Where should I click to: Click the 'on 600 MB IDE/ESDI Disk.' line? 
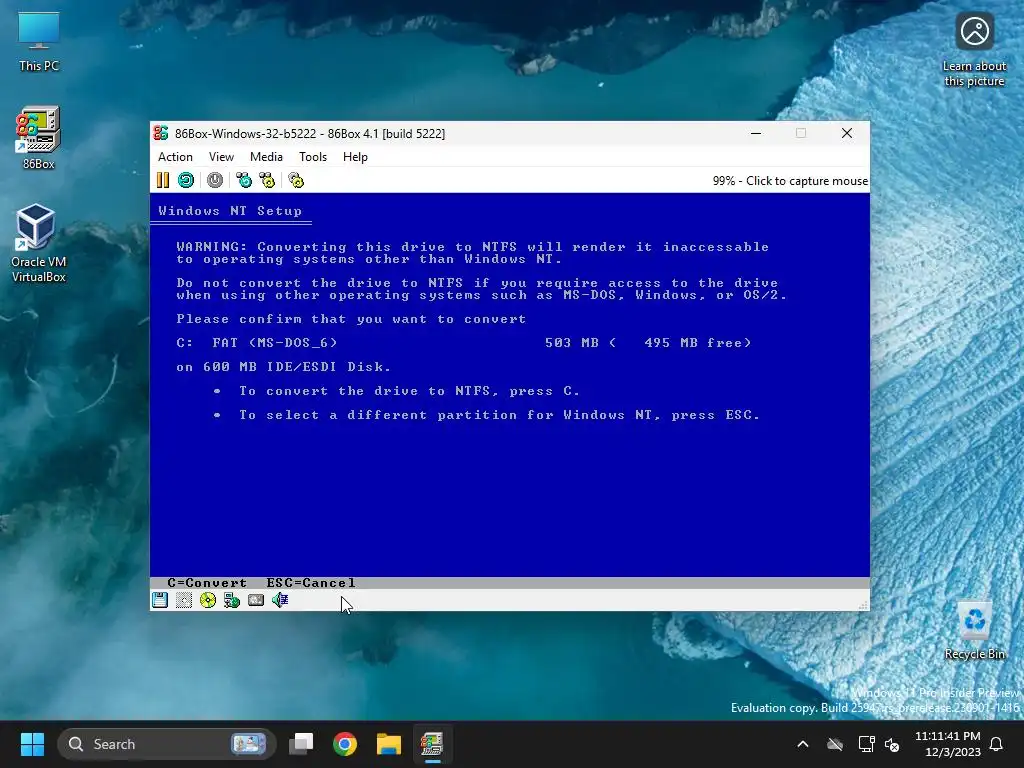(283, 367)
